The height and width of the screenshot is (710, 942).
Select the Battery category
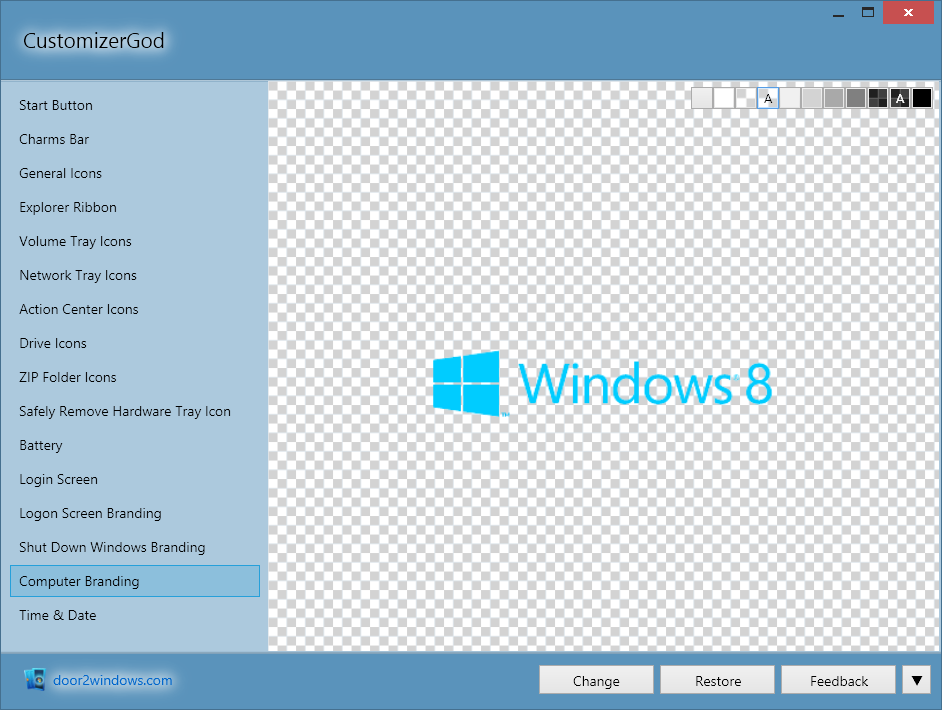tap(41, 445)
